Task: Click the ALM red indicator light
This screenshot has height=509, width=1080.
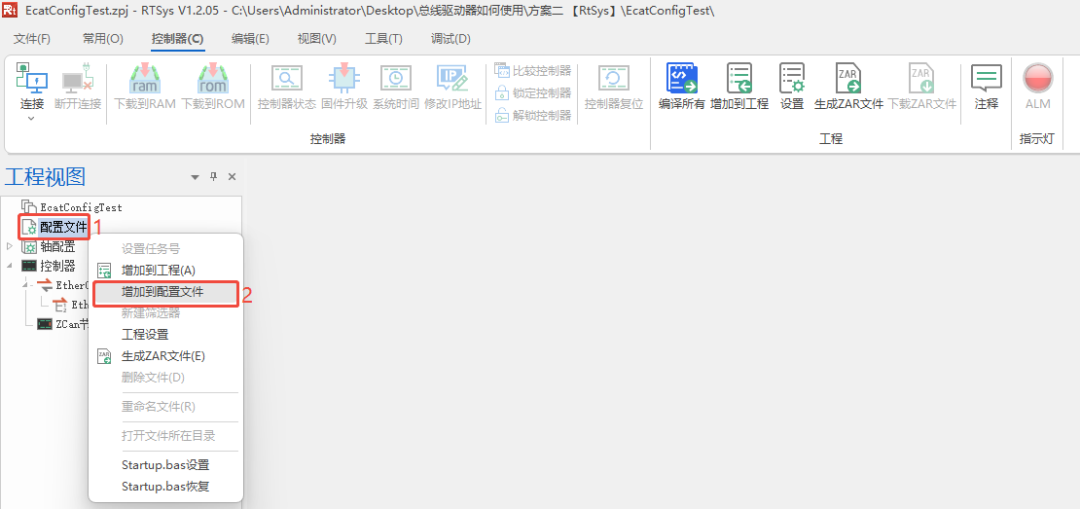Action: (1037, 78)
